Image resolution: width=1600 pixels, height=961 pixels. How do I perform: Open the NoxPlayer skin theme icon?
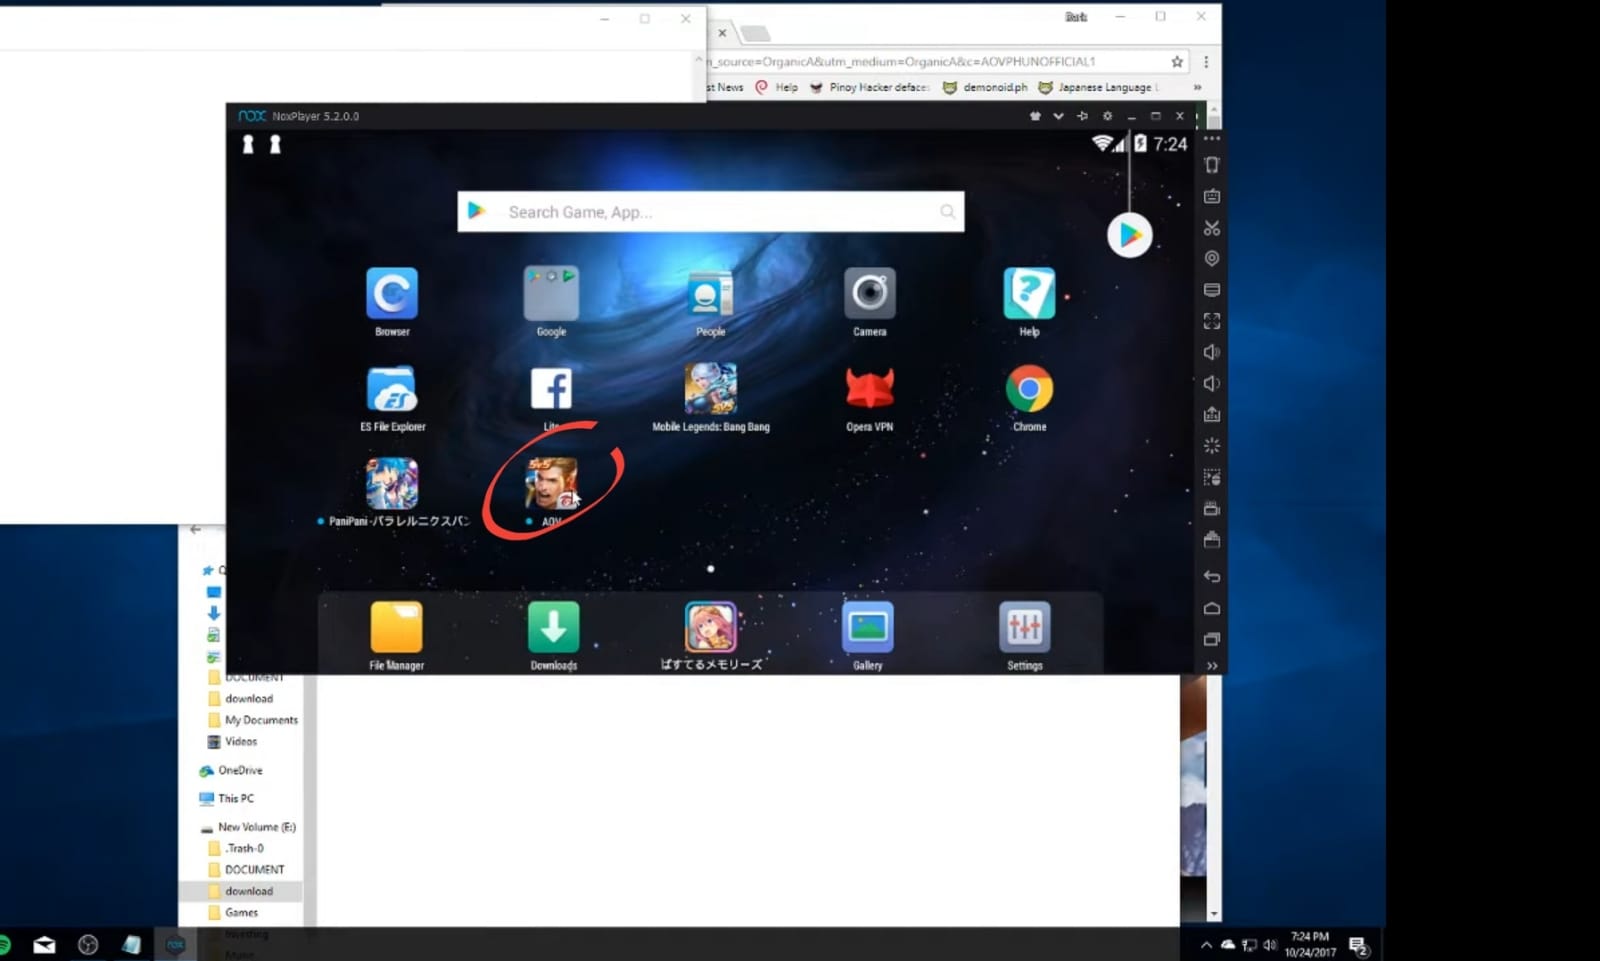1035,116
